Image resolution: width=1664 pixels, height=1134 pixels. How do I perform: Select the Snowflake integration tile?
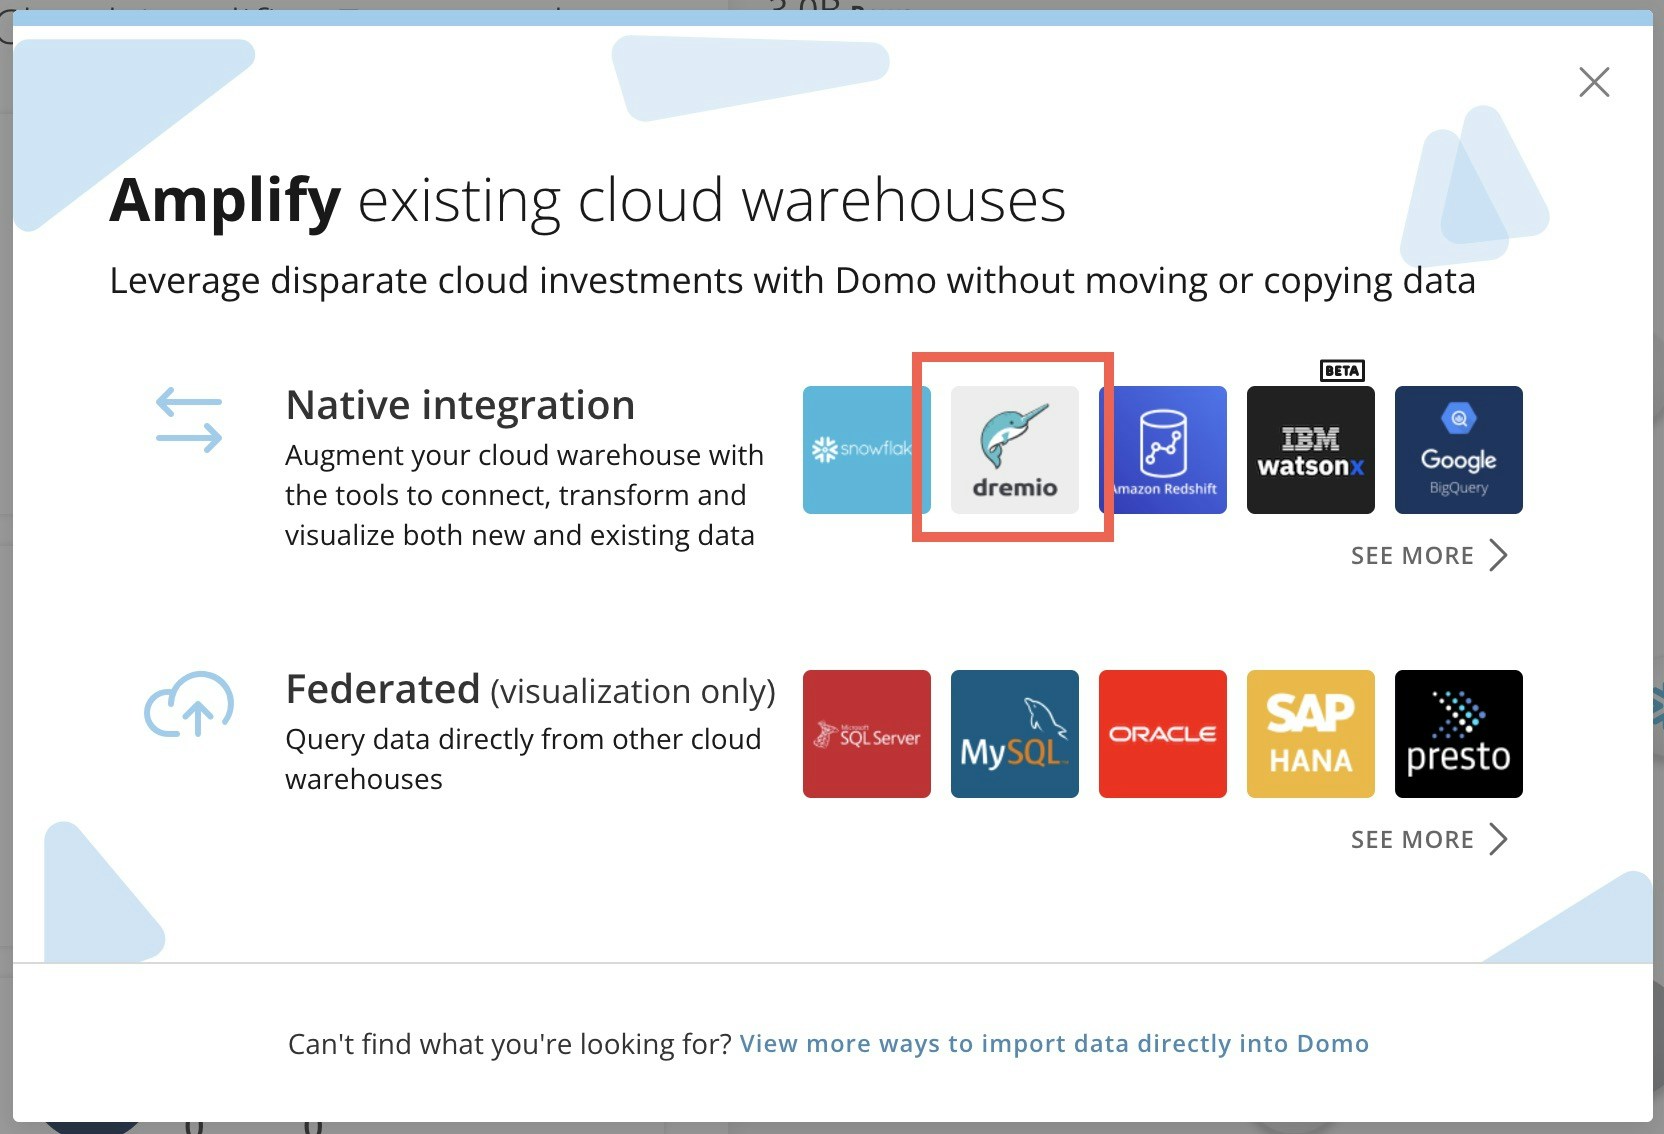866,450
